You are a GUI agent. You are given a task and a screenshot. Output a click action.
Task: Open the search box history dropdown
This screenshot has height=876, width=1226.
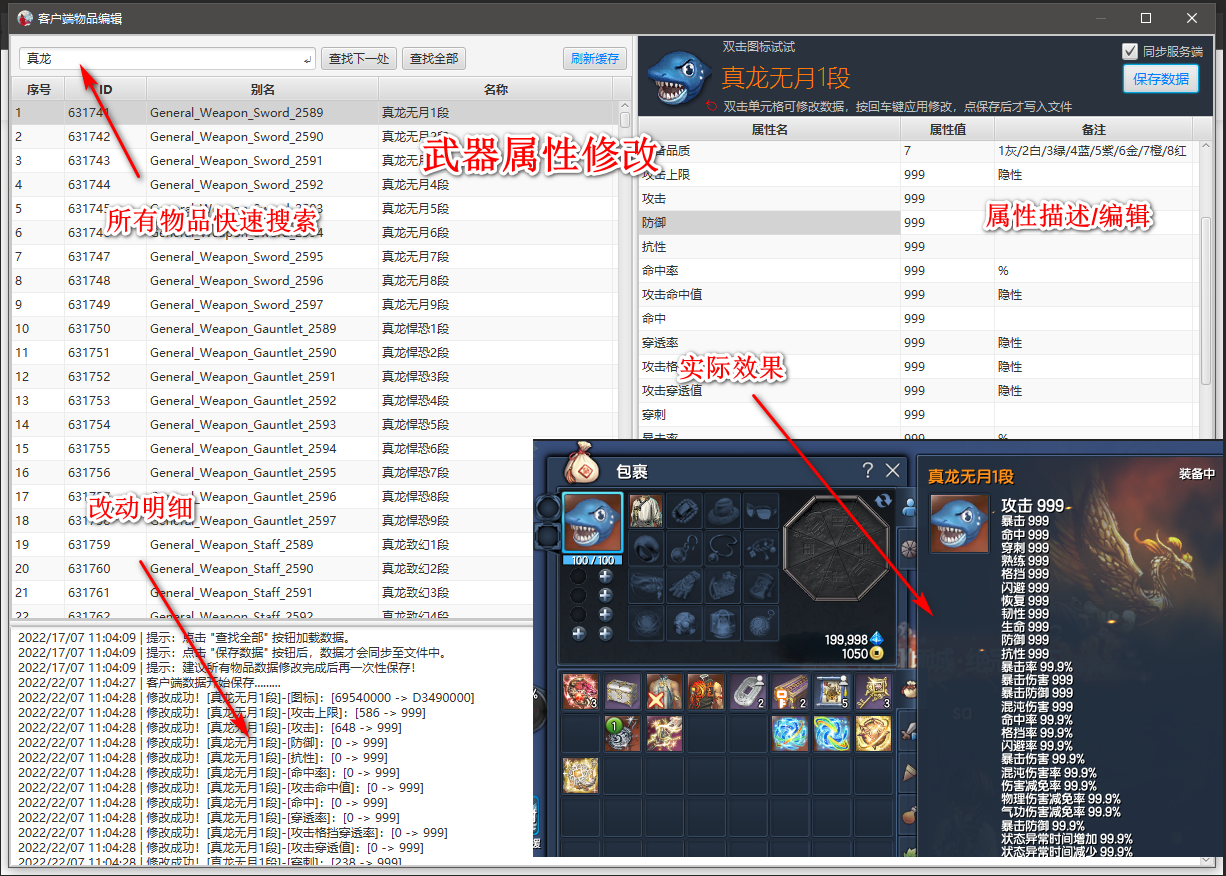[307, 60]
